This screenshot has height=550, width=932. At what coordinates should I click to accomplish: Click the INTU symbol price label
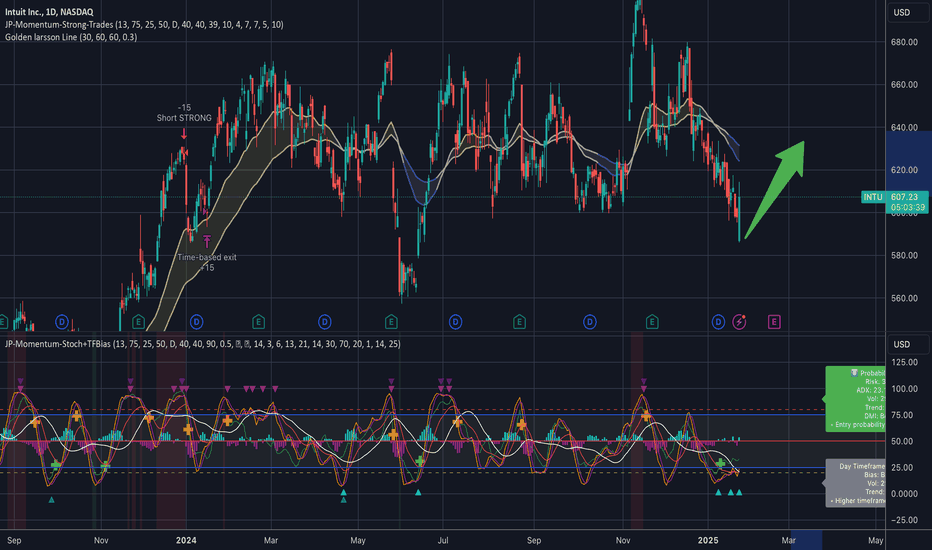tap(873, 197)
